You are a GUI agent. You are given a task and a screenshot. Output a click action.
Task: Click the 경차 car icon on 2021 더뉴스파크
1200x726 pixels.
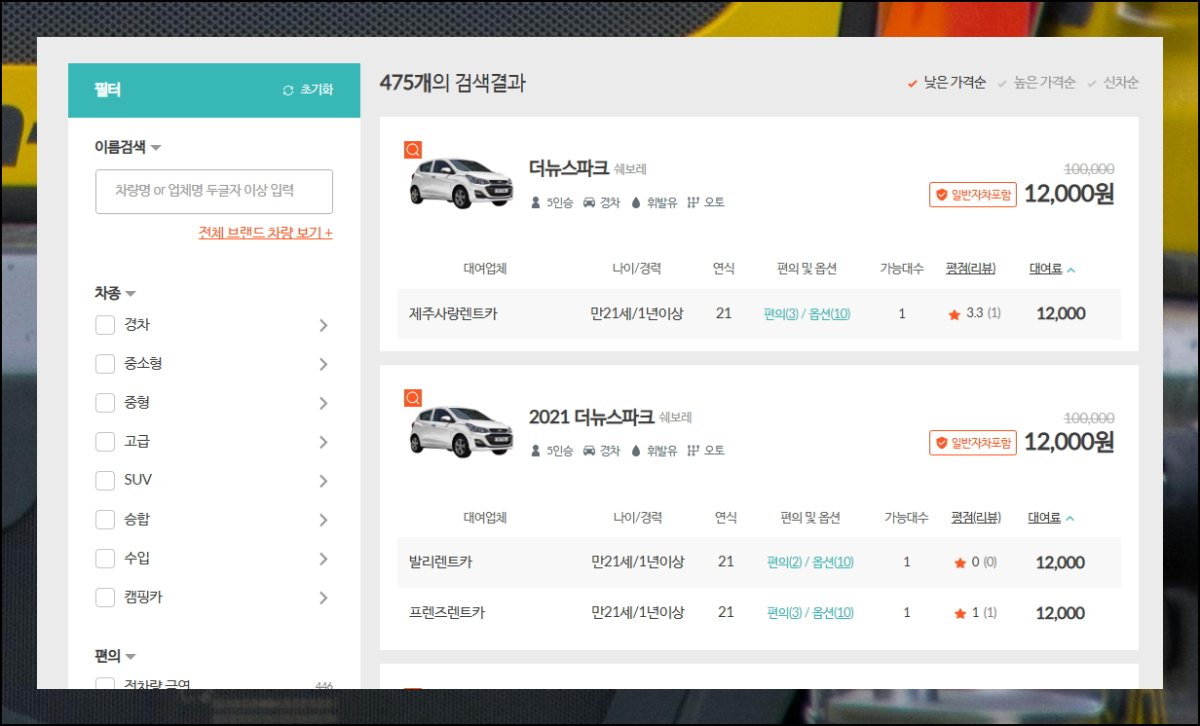tap(589, 451)
